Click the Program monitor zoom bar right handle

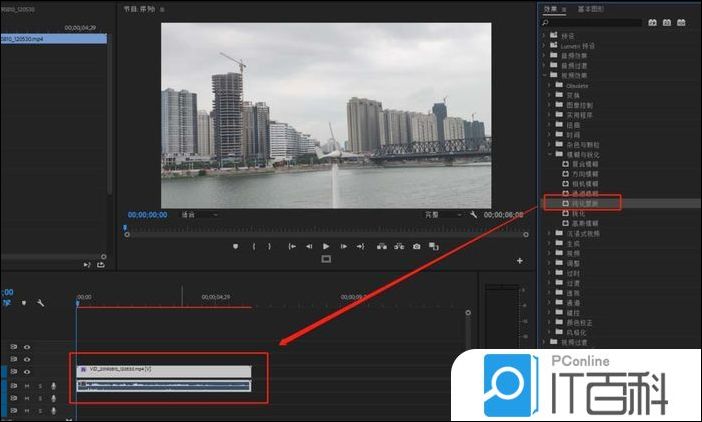(526, 234)
